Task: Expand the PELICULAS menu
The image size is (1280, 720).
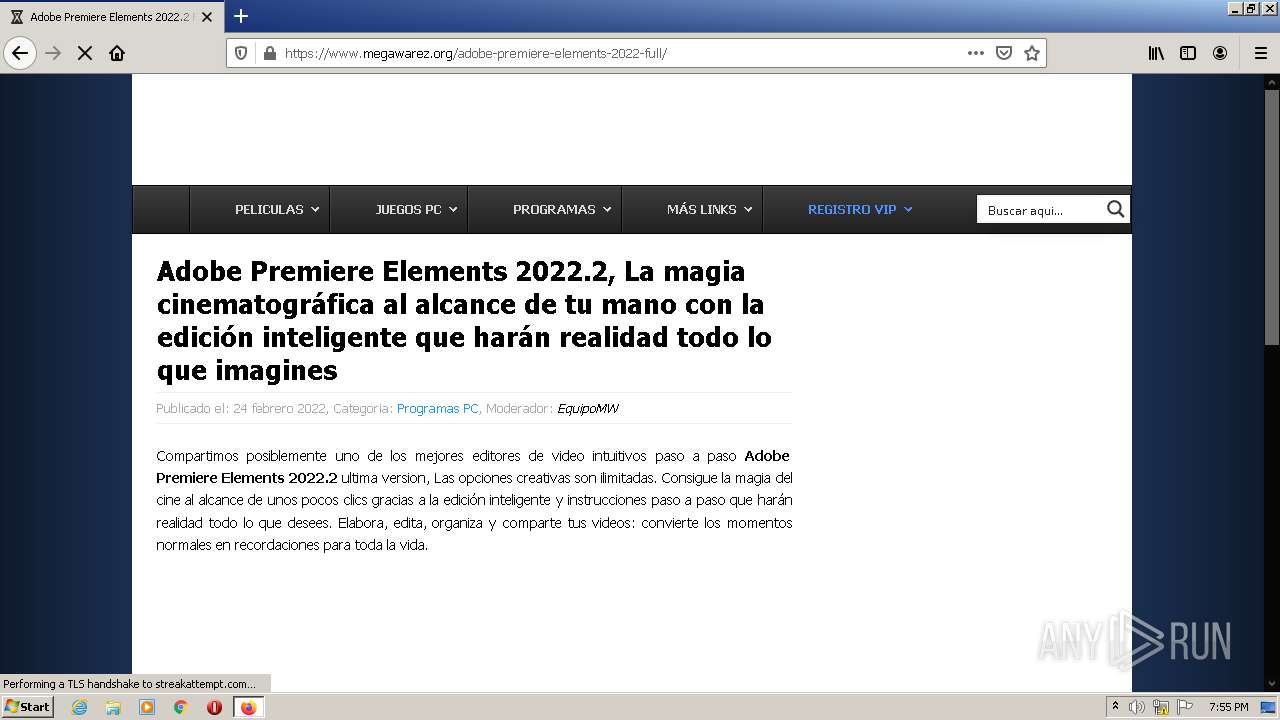Action: click(x=276, y=209)
